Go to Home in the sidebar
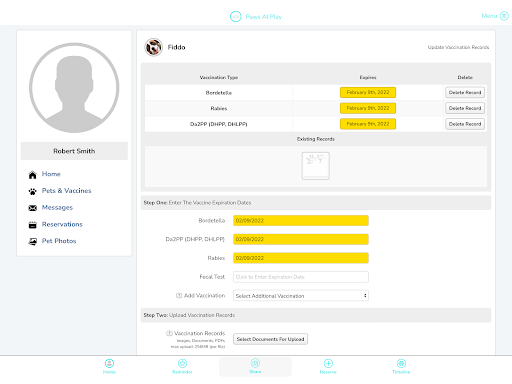This screenshot has width=512, height=384. tap(51, 174)
